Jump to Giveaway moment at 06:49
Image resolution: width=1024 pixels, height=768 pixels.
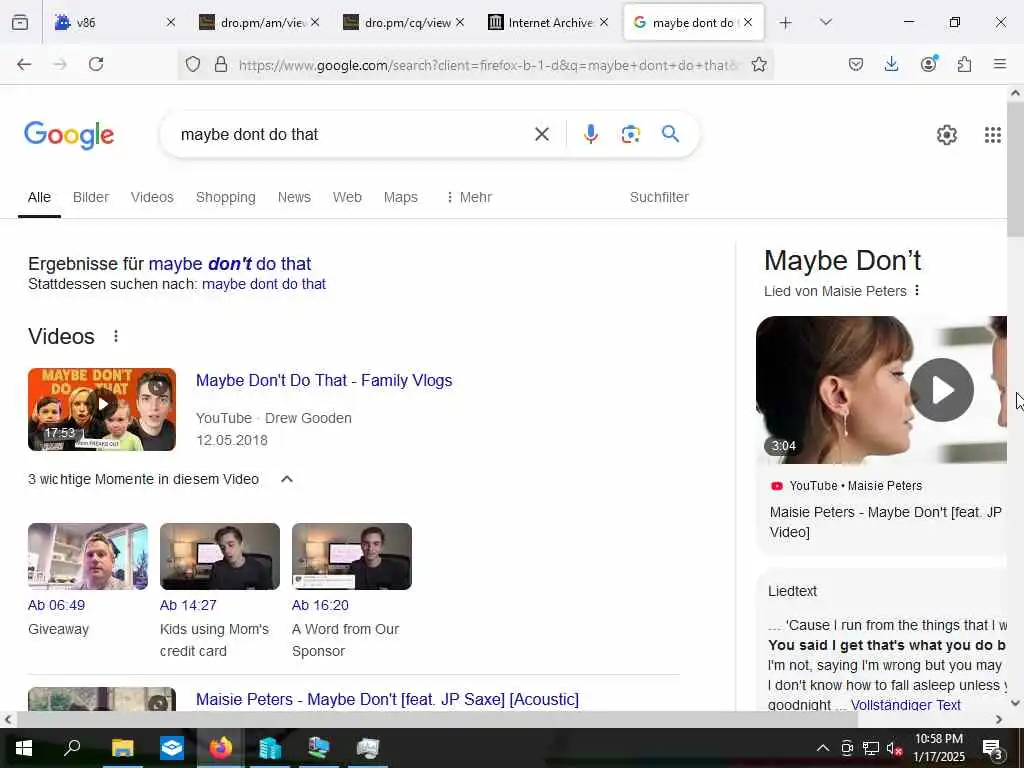pyautogui.click(x=88, y=556)
